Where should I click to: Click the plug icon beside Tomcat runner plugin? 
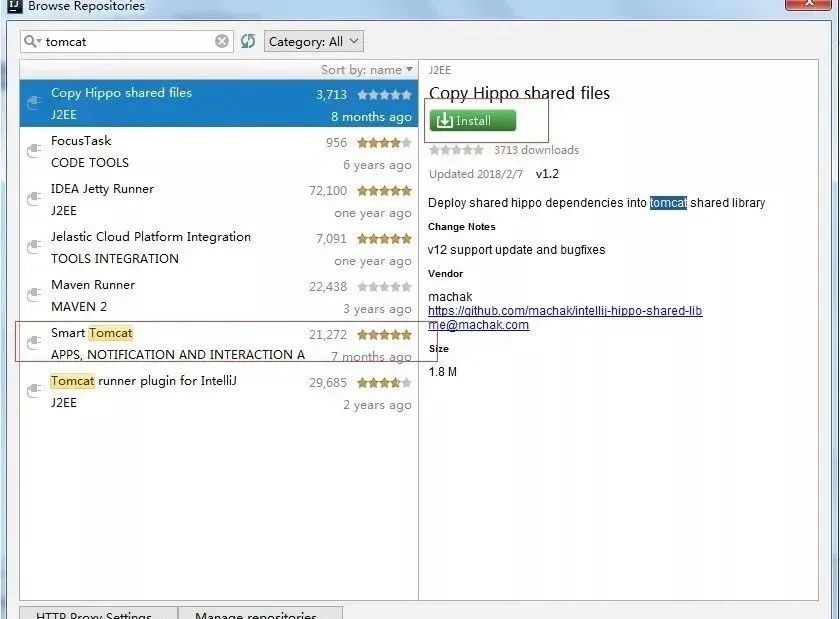[x=34, y=390]
